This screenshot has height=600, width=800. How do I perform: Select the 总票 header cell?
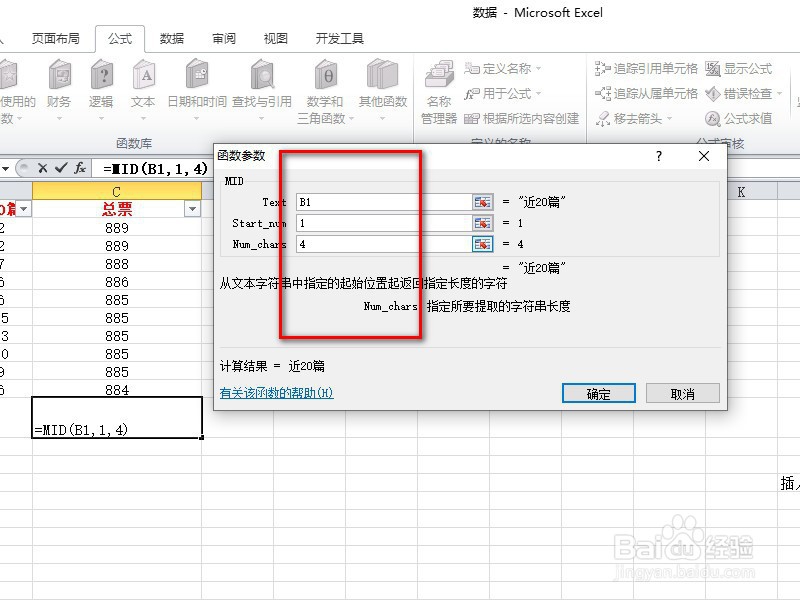(x=117, y=209)
